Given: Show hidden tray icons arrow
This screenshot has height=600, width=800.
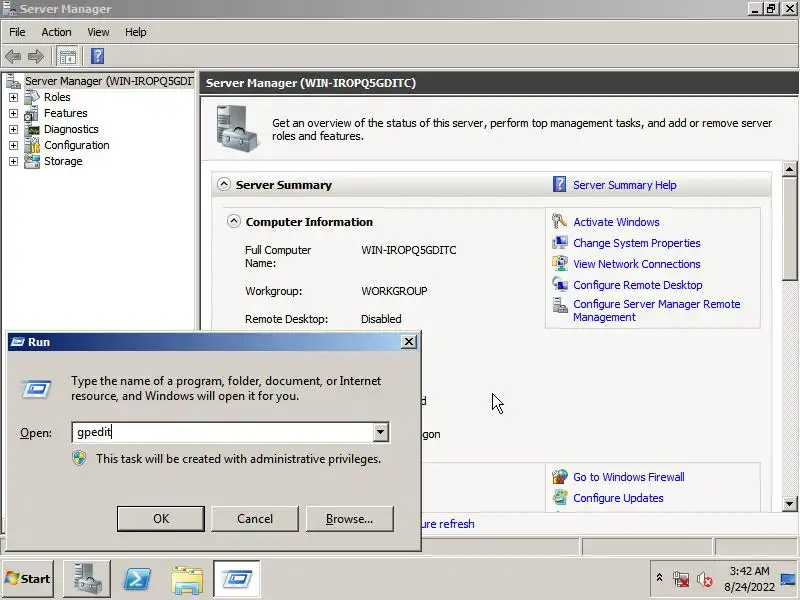Looking at the screenshot, I should click(x=659, y=578).
